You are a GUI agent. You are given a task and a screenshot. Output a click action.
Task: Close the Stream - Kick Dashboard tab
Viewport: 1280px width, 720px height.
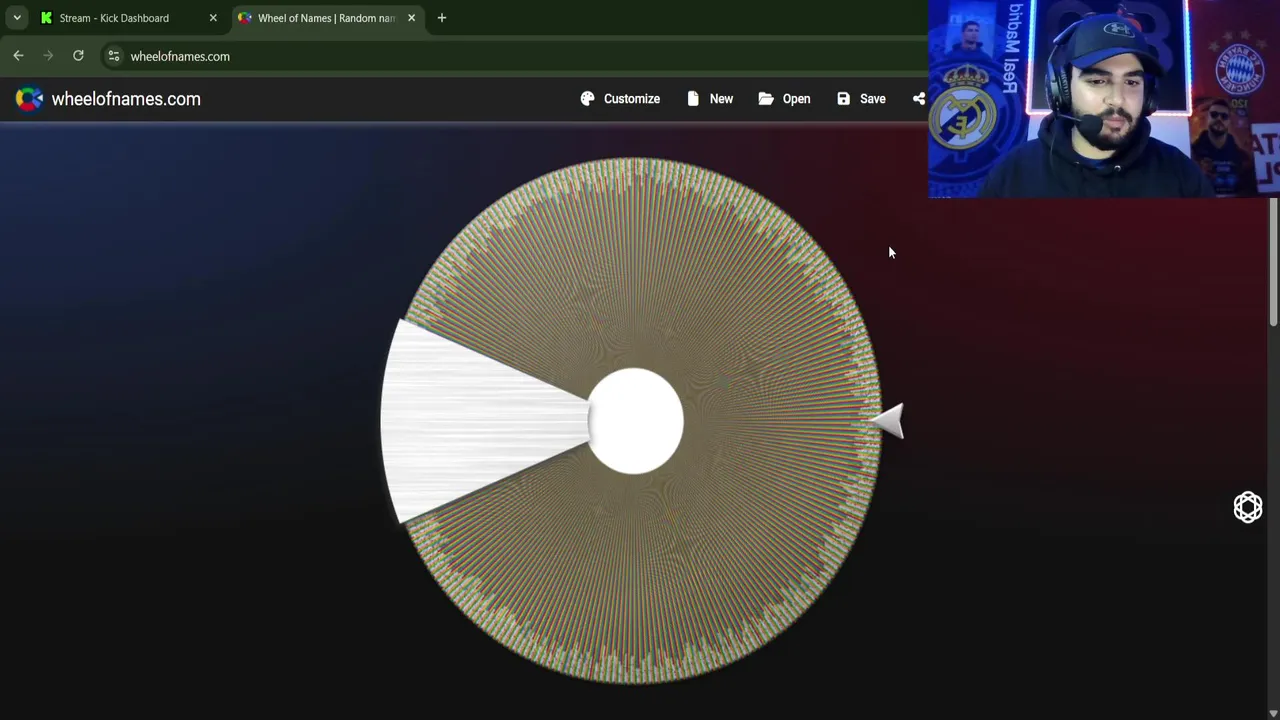213,18
